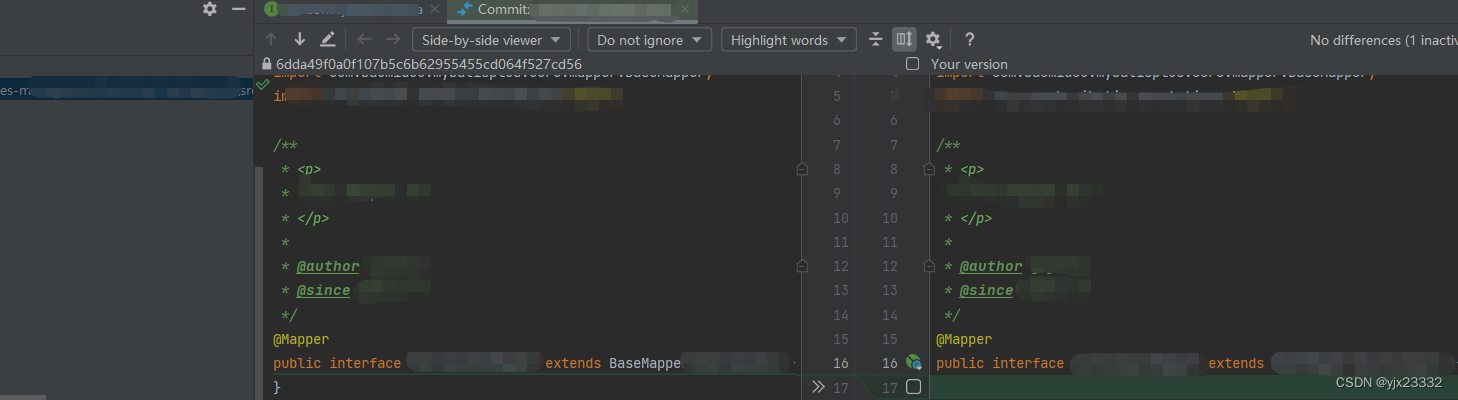Tick the Your version checkbox
The image size is (1458, 400).
pyautogui.click(x=912, y=64)
